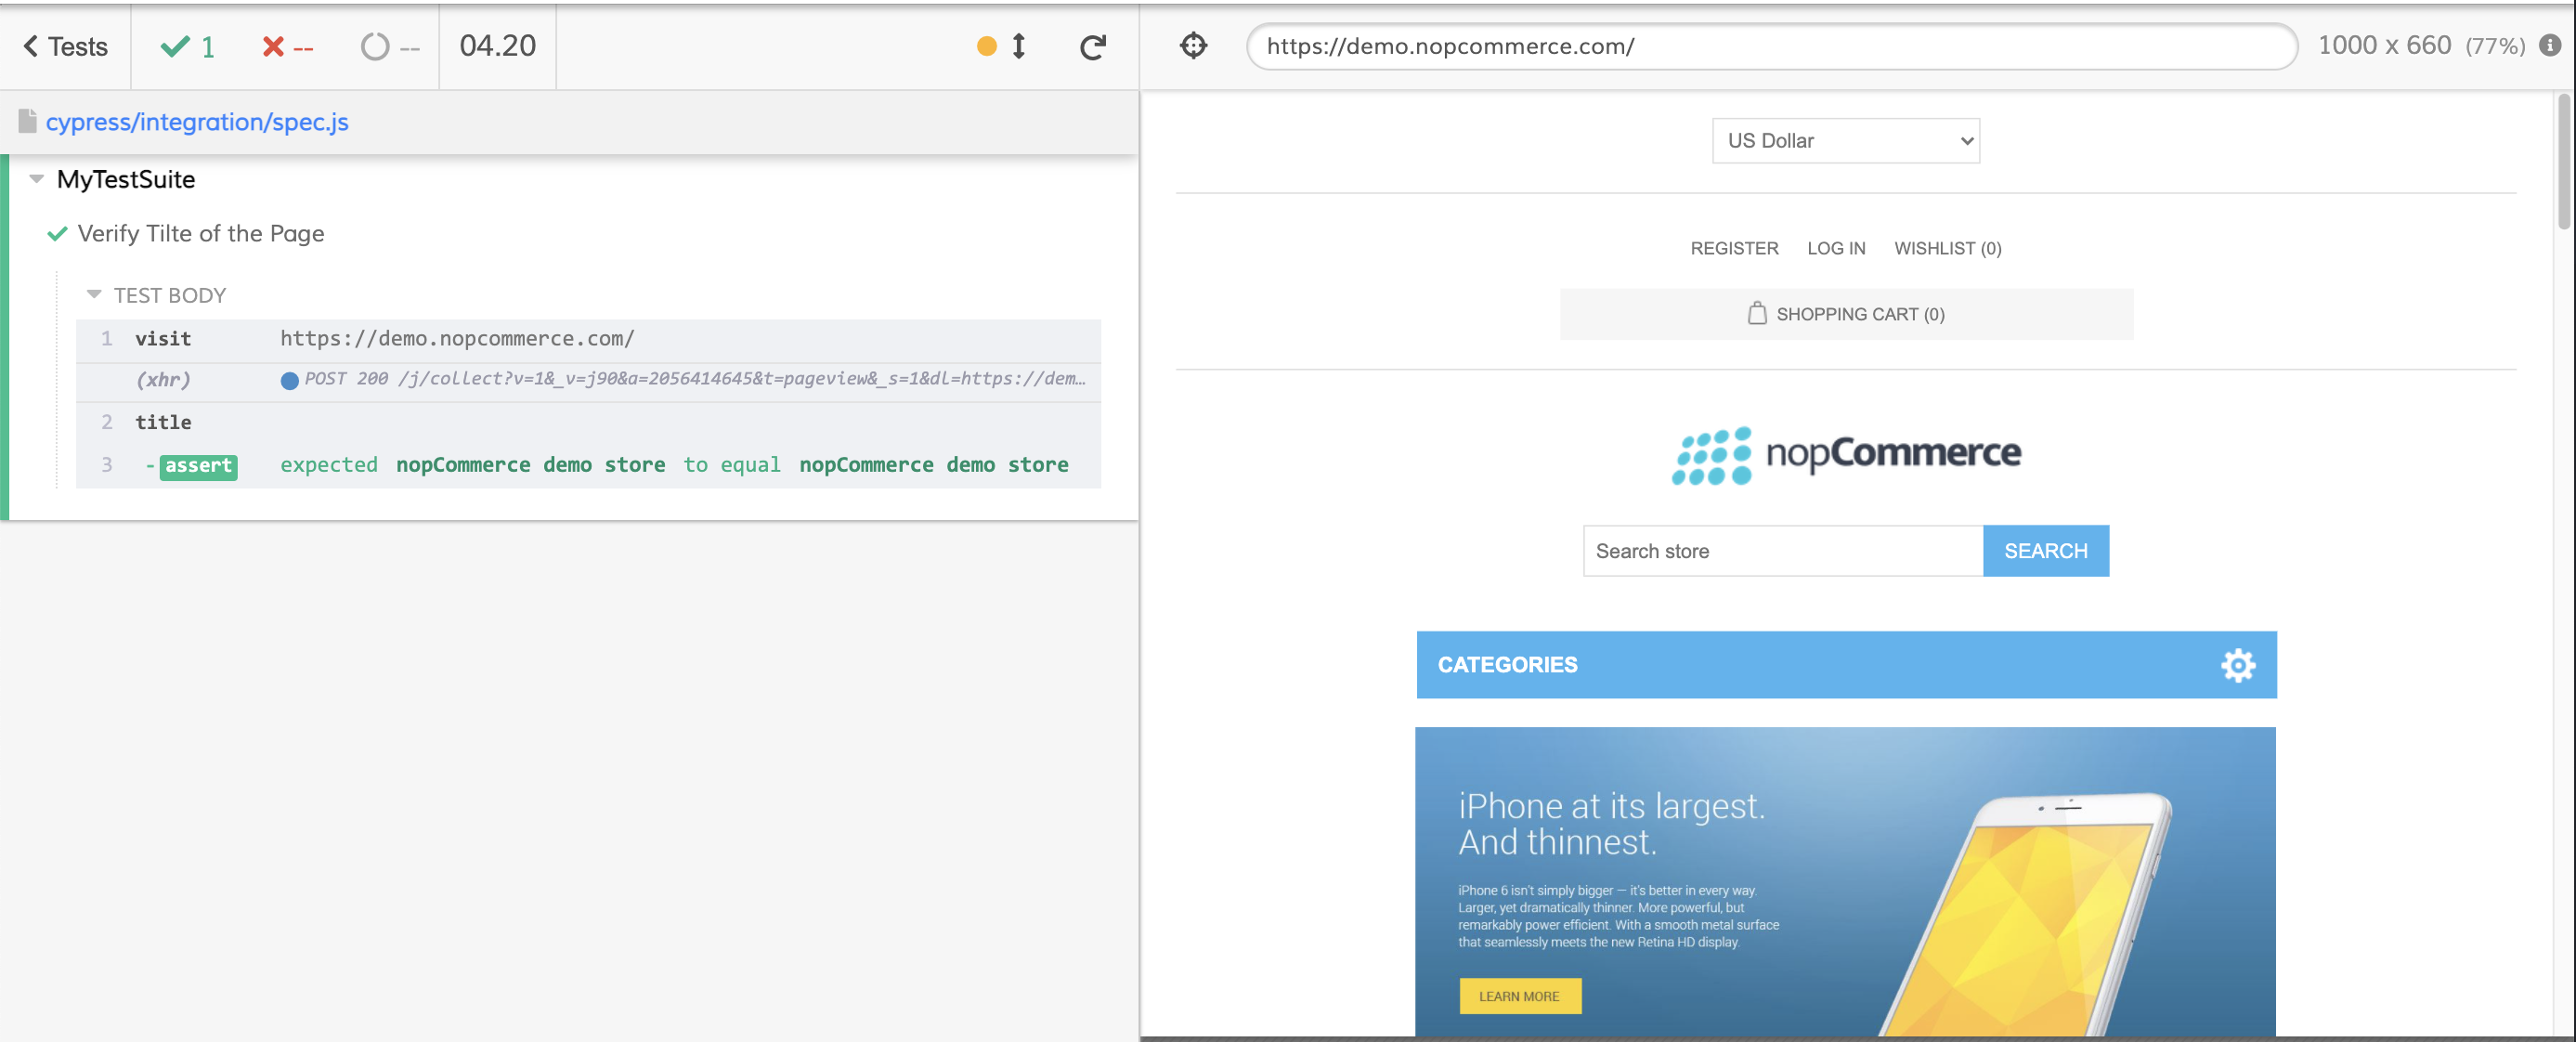Open the Categories settings gear icon
Screen dimensions: 2576x1042
(2239, 664)
